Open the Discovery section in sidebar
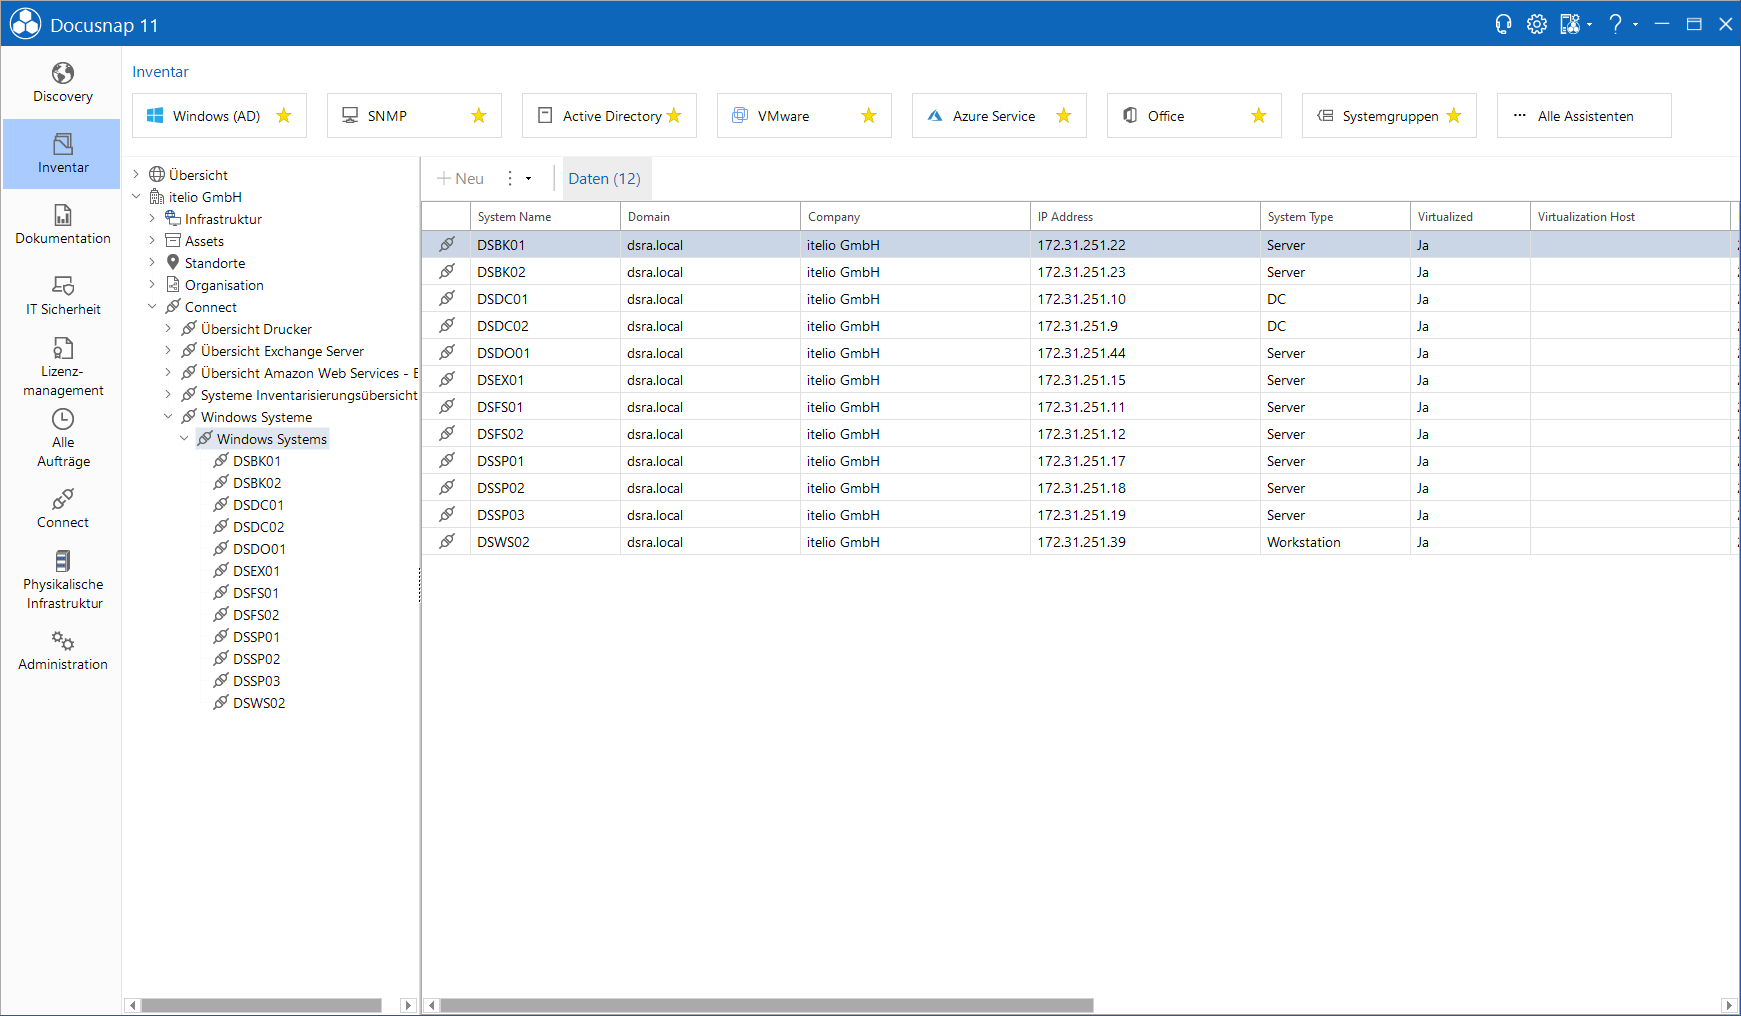Screen dimensions: 1741x1016 click(63, 83)
